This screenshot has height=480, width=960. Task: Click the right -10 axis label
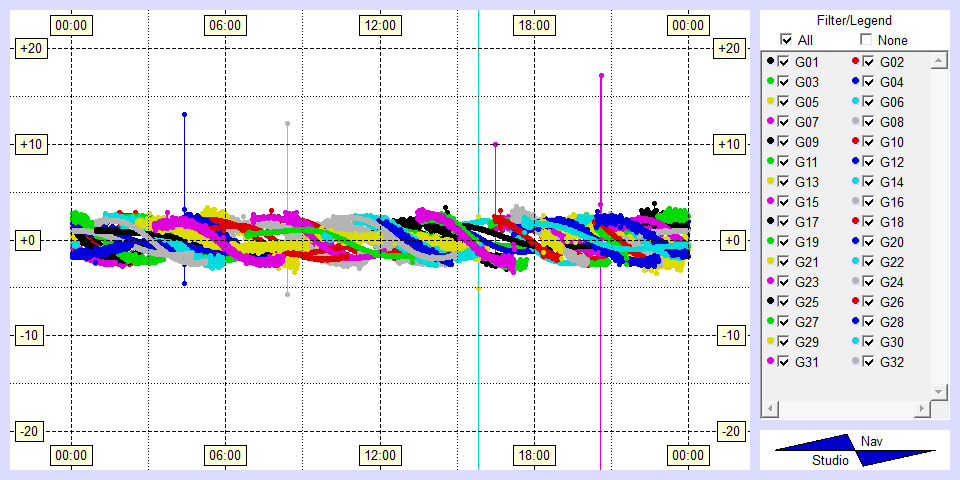[x=730, y=335]
